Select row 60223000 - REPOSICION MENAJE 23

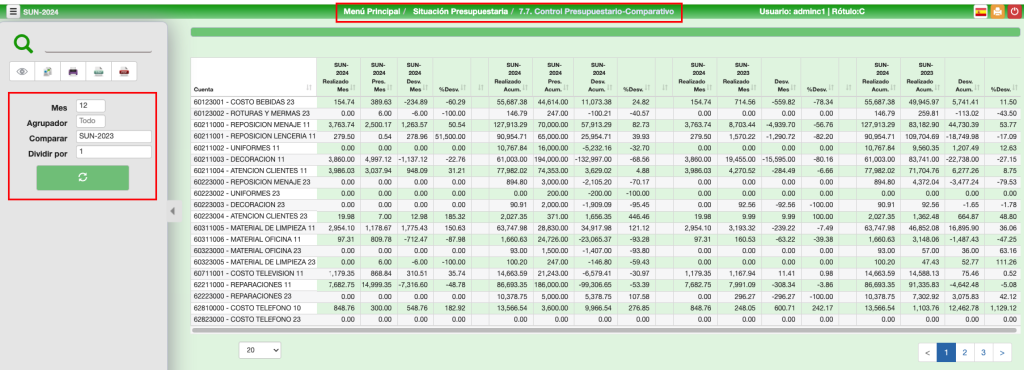click(604, 182)
